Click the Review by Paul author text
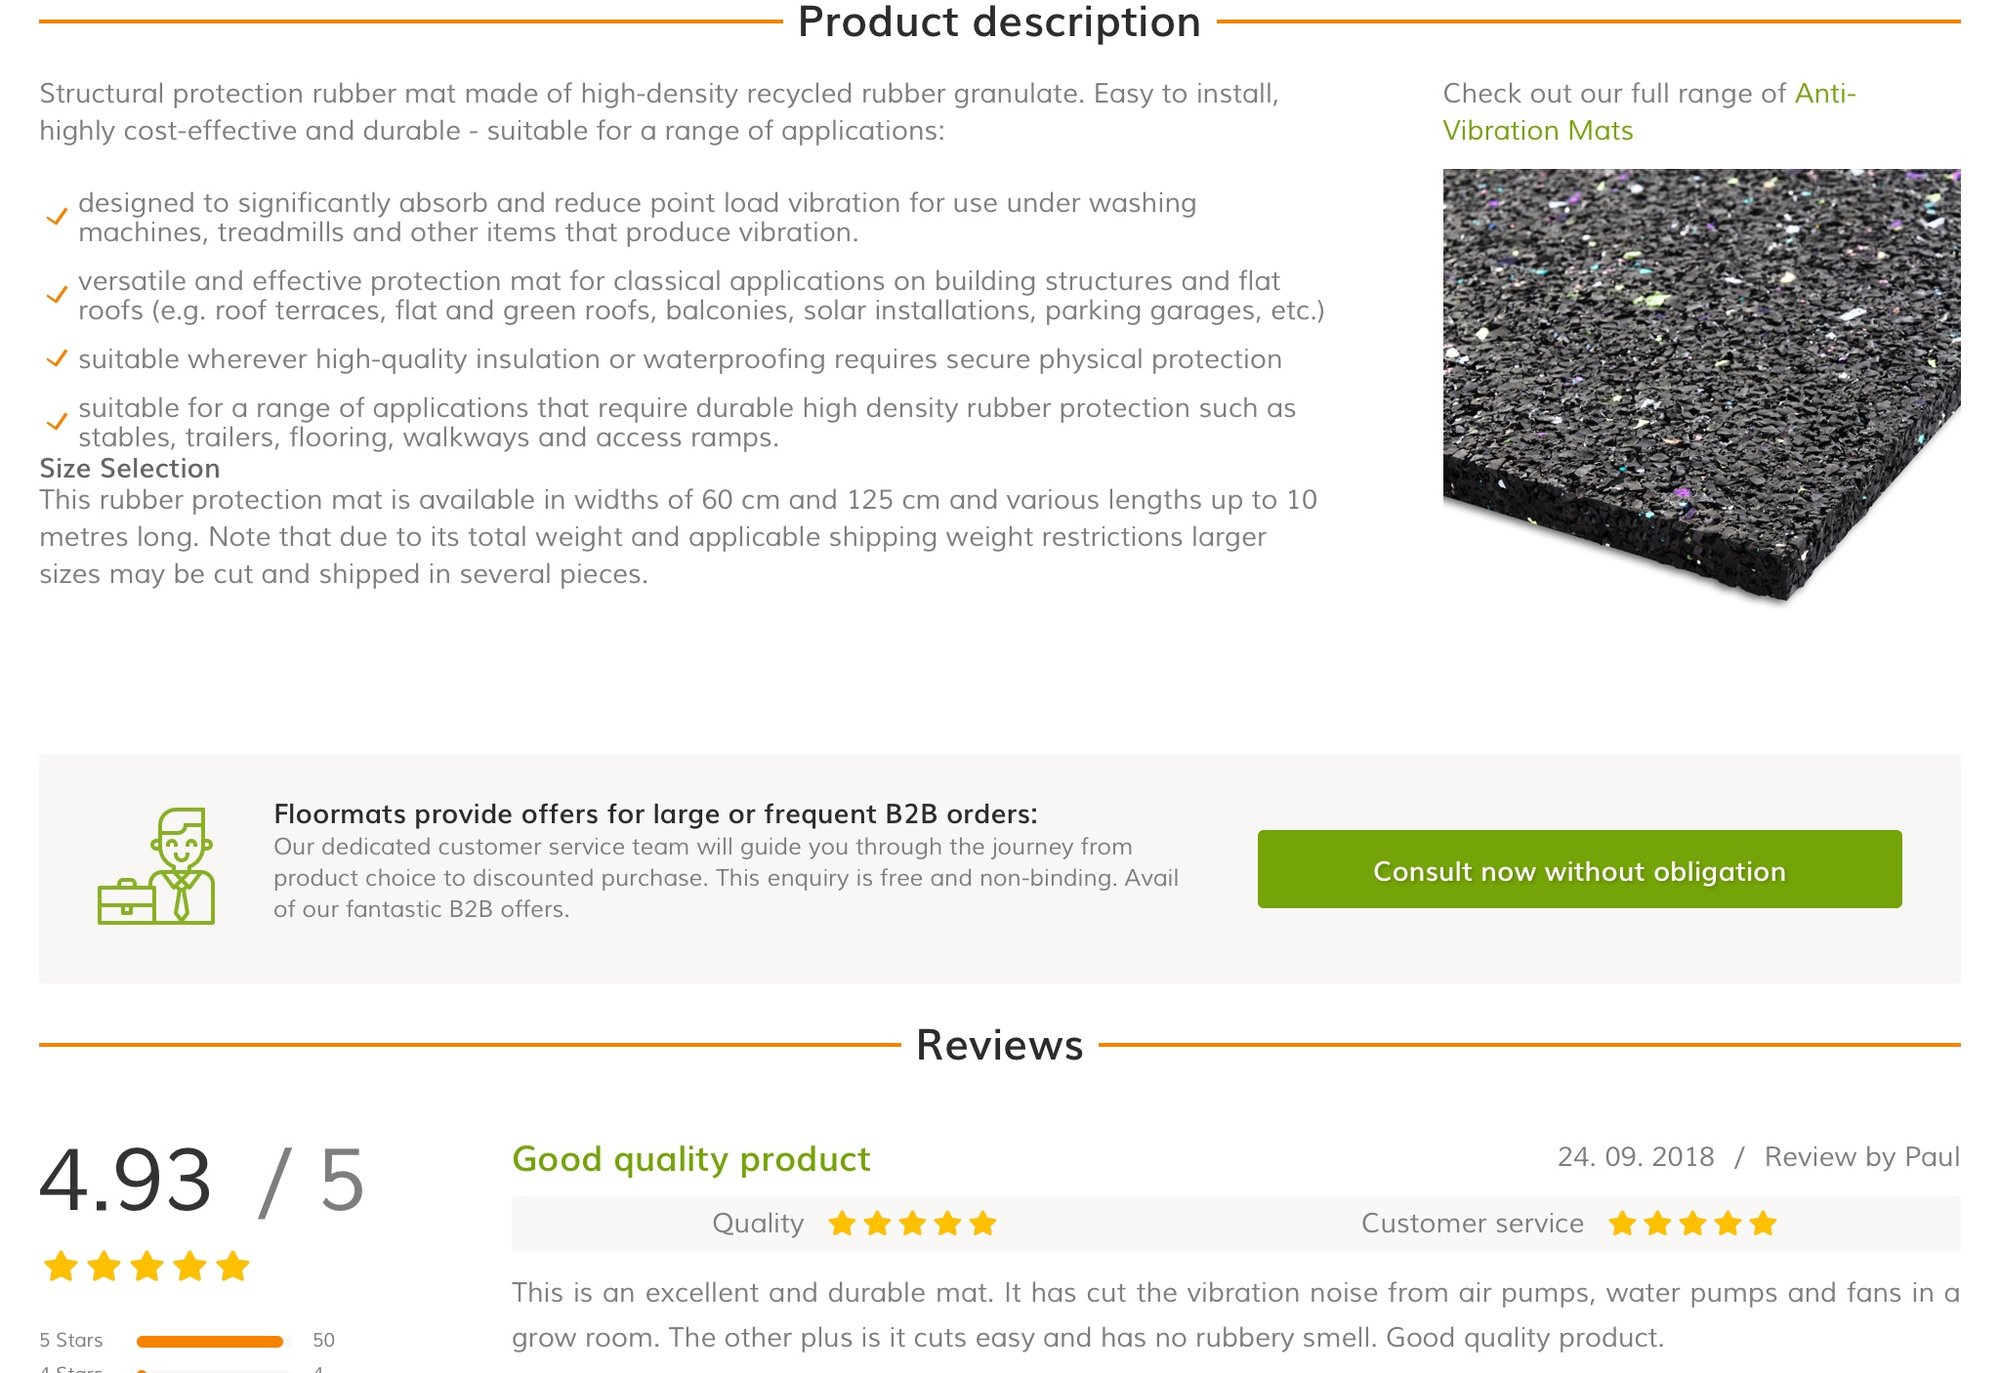Screen dimensions: 2000x1373 pos(1861,1157)
